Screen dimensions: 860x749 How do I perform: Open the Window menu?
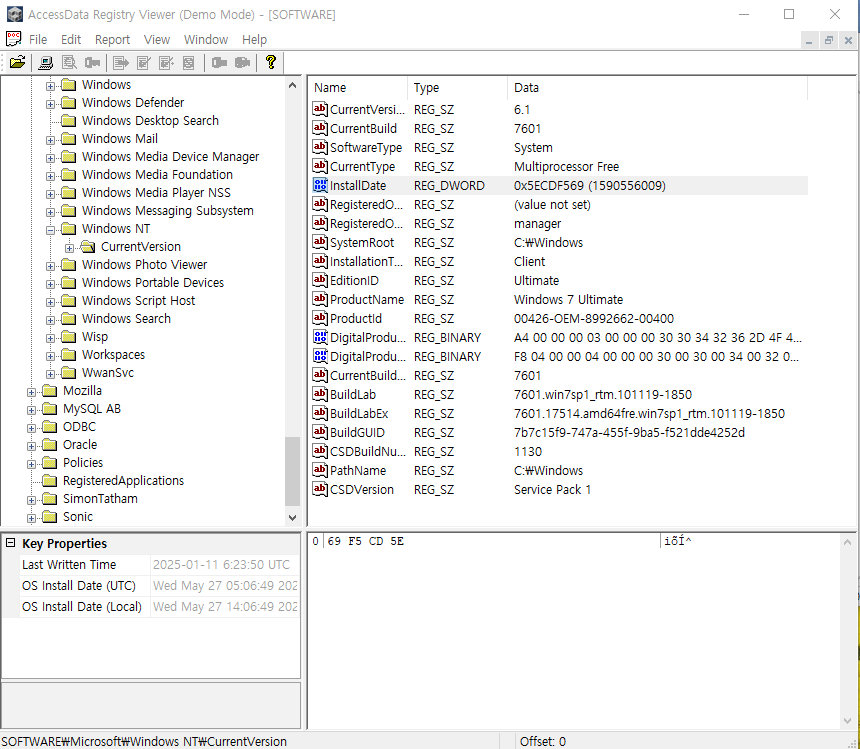(206, 39)
